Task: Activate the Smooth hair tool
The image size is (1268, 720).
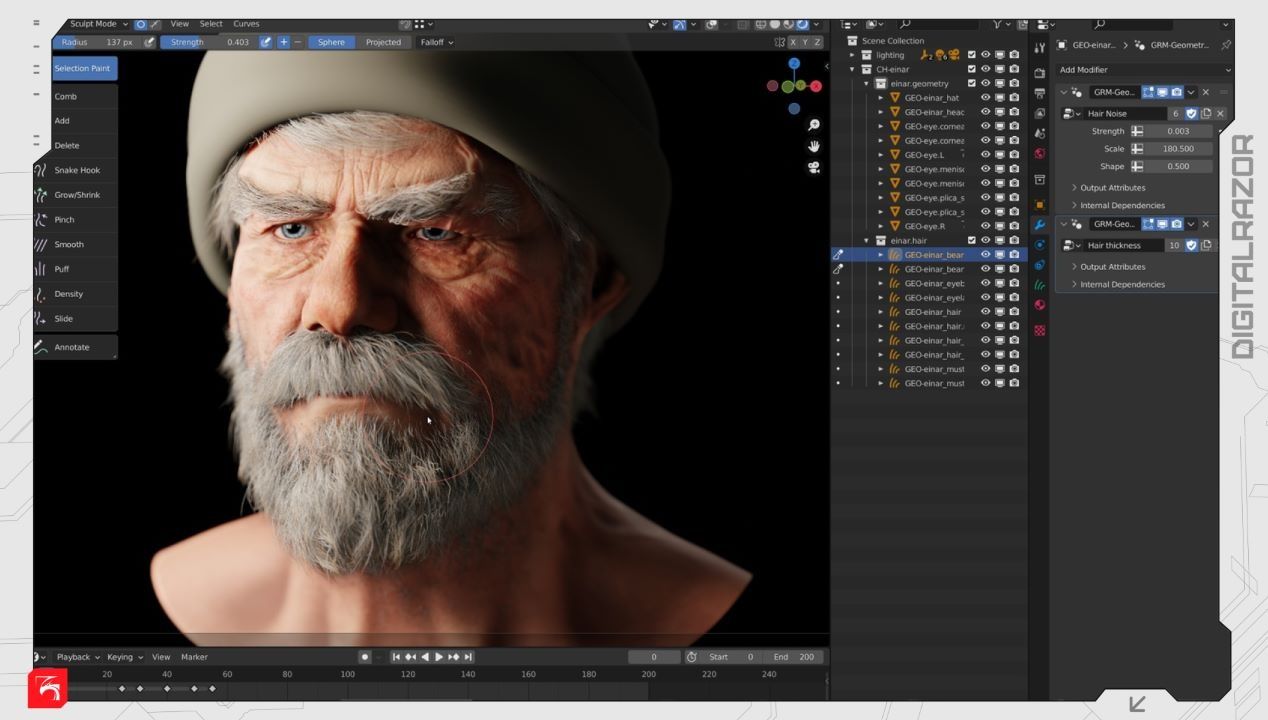Action: pos(68,245)
